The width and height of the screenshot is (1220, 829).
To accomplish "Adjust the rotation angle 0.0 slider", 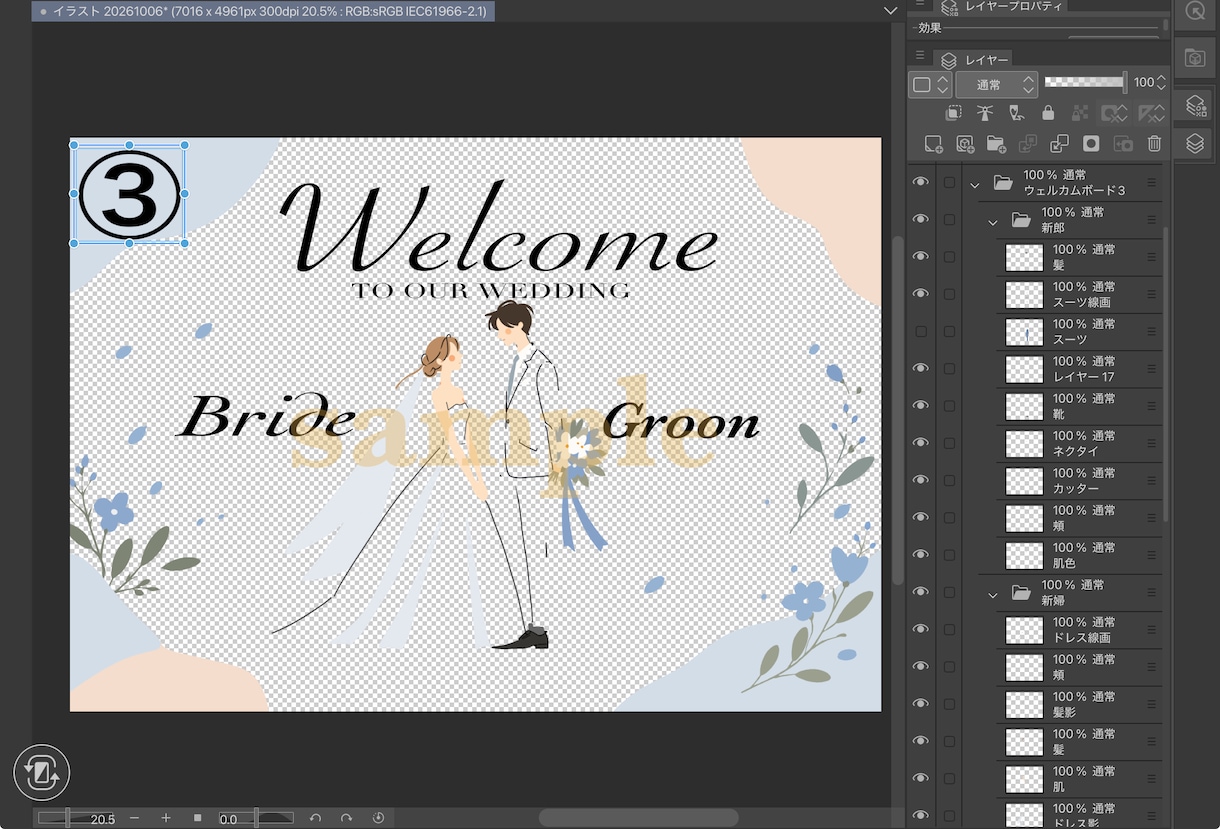I will [x=255, y=818].
